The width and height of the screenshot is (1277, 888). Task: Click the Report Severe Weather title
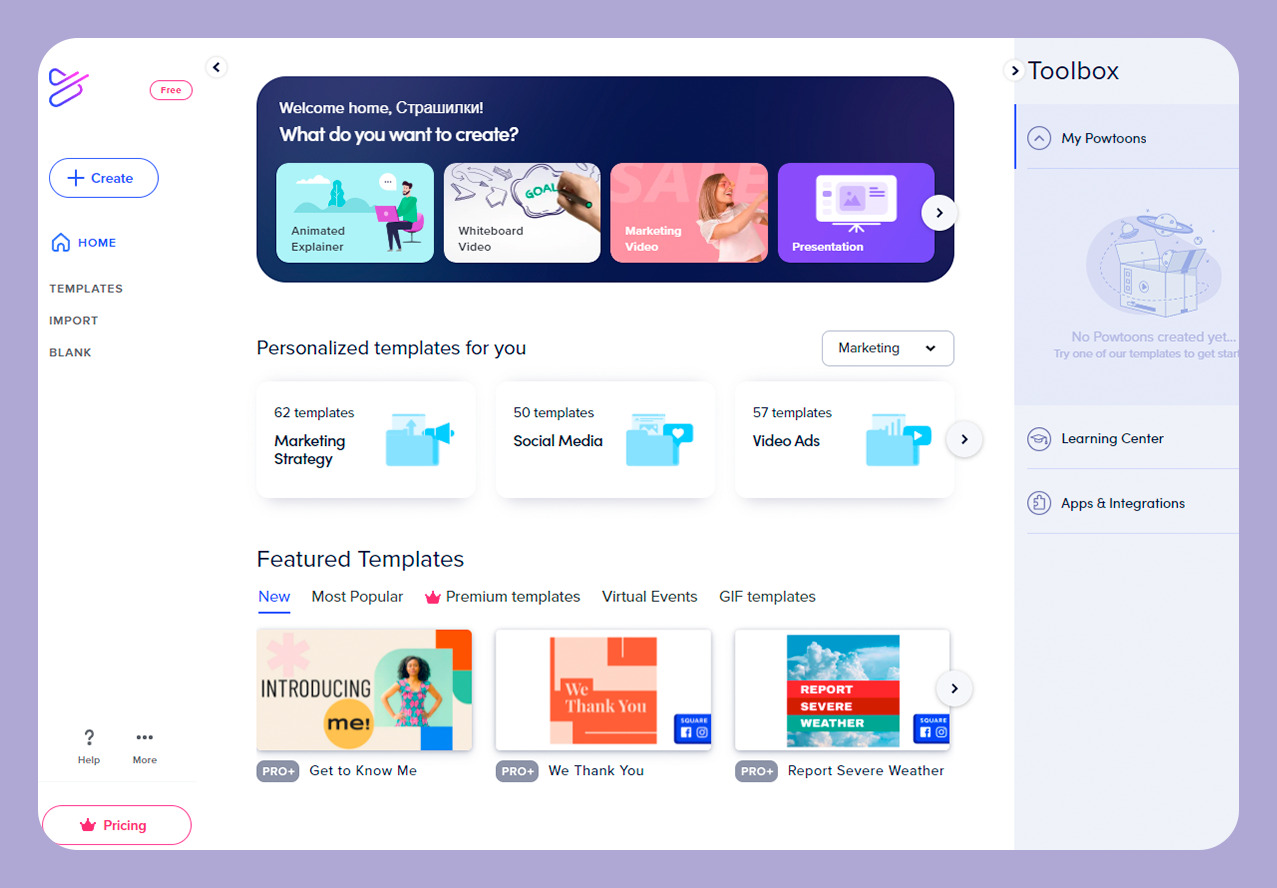point(866,771)
